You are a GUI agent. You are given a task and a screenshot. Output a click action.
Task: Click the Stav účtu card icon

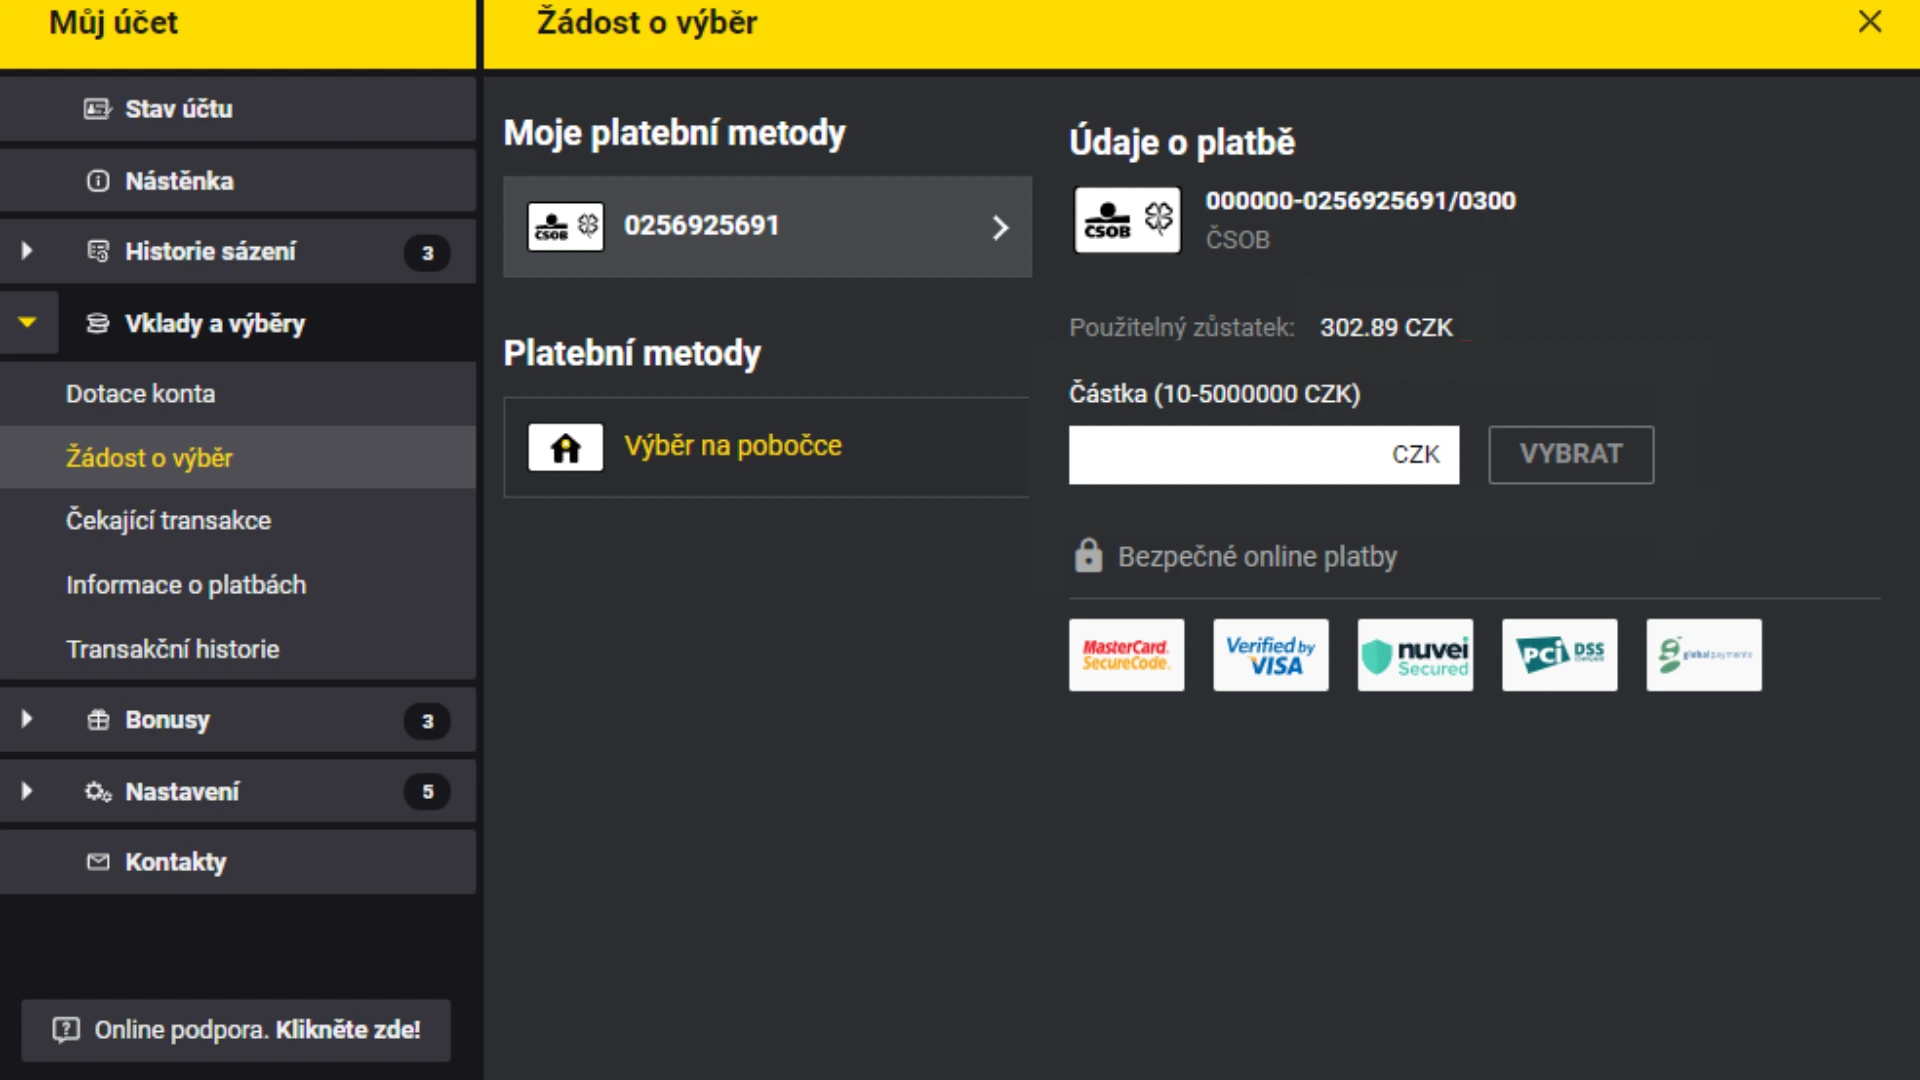pos(97,109)
